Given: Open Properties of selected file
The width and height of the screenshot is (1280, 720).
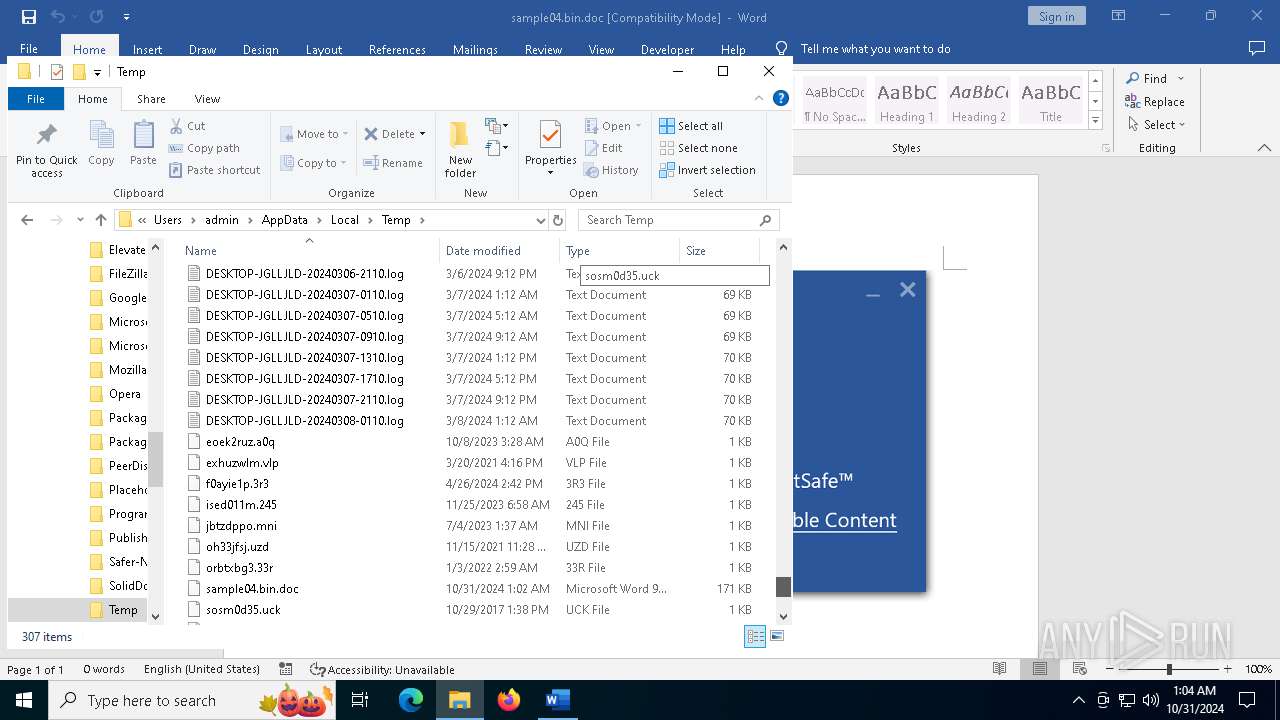Looking at the screenshot, I should 550,146.
